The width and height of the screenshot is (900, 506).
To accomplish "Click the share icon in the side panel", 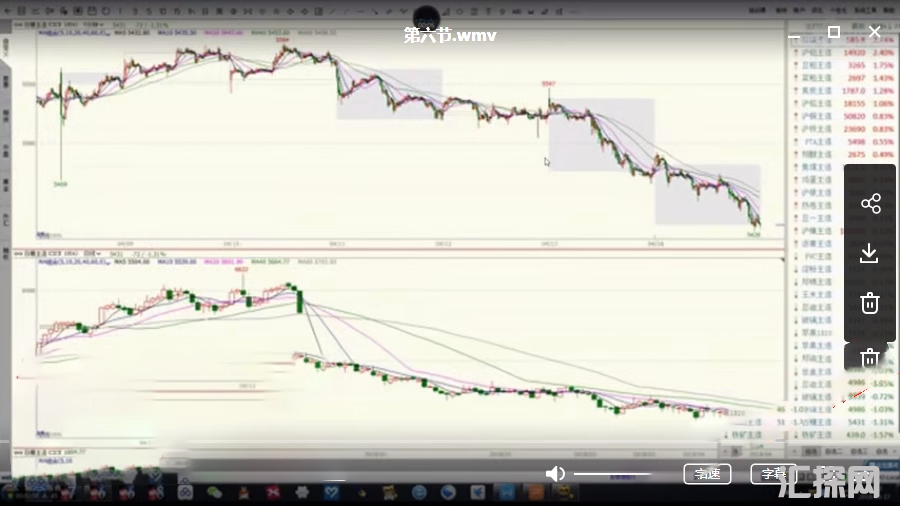I will pyautogui.click(x=871, y=204).
